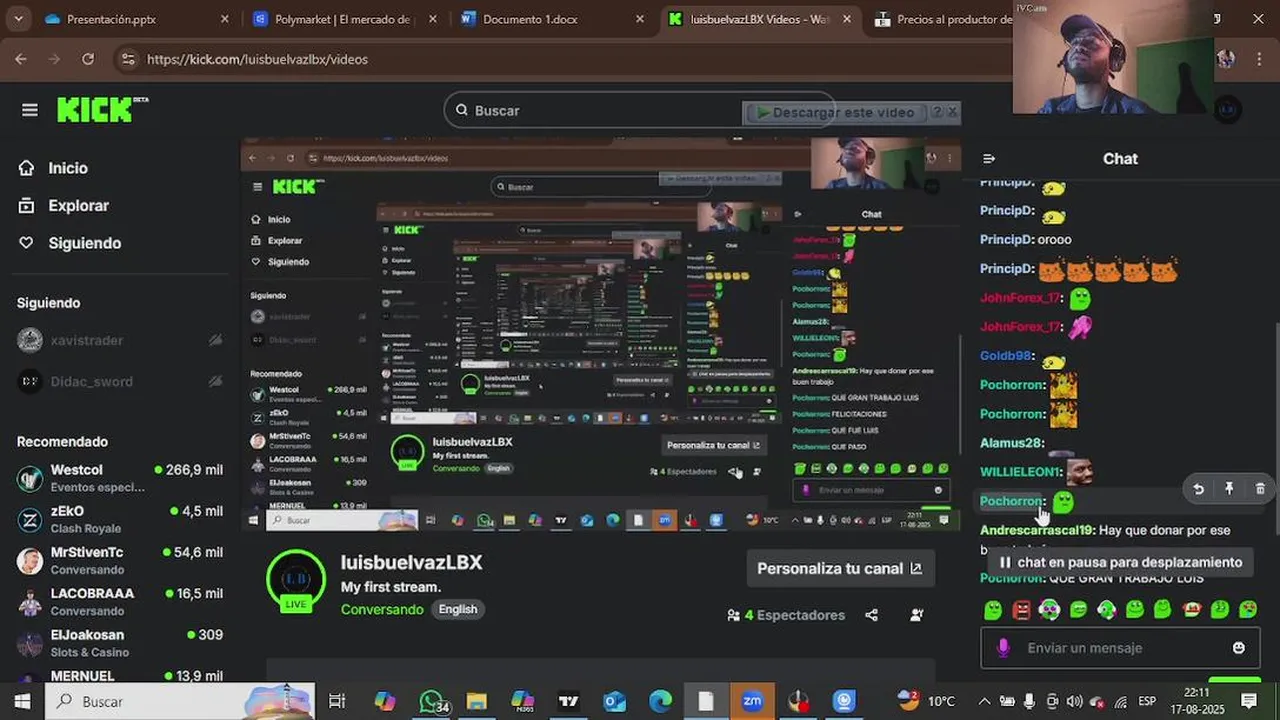This screenshot has width=1280, height=720.
Task: Reload the page
Action: [x=88, y=59]
